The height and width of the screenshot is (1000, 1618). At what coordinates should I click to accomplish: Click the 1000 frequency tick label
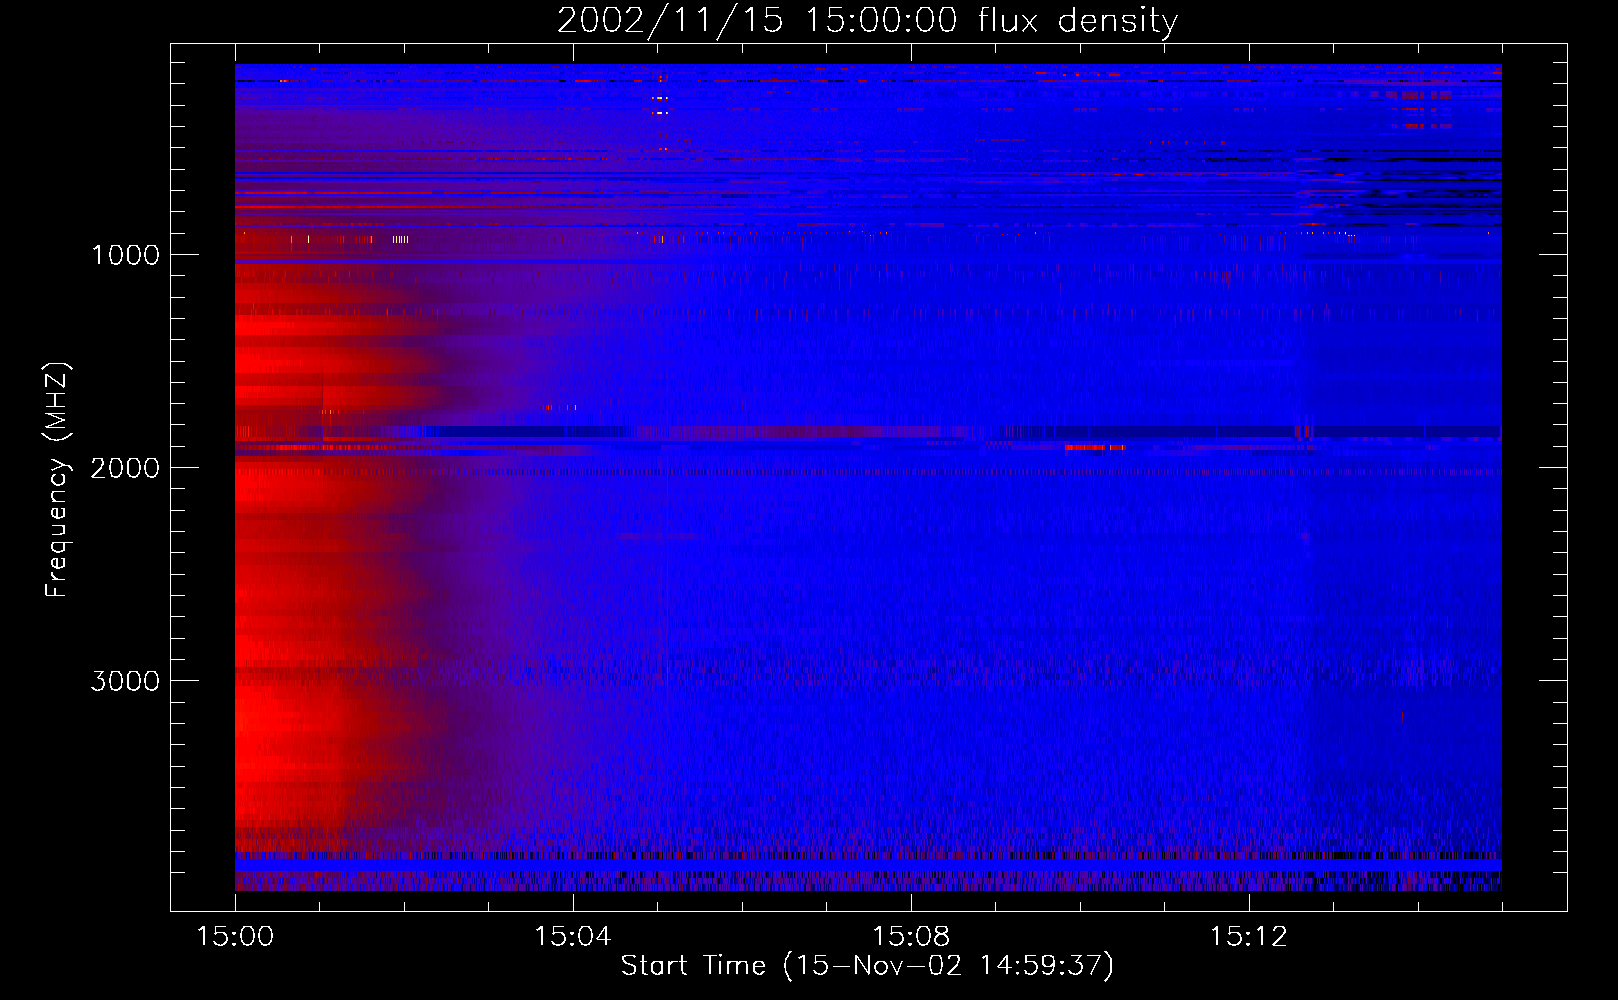point(125,255)
